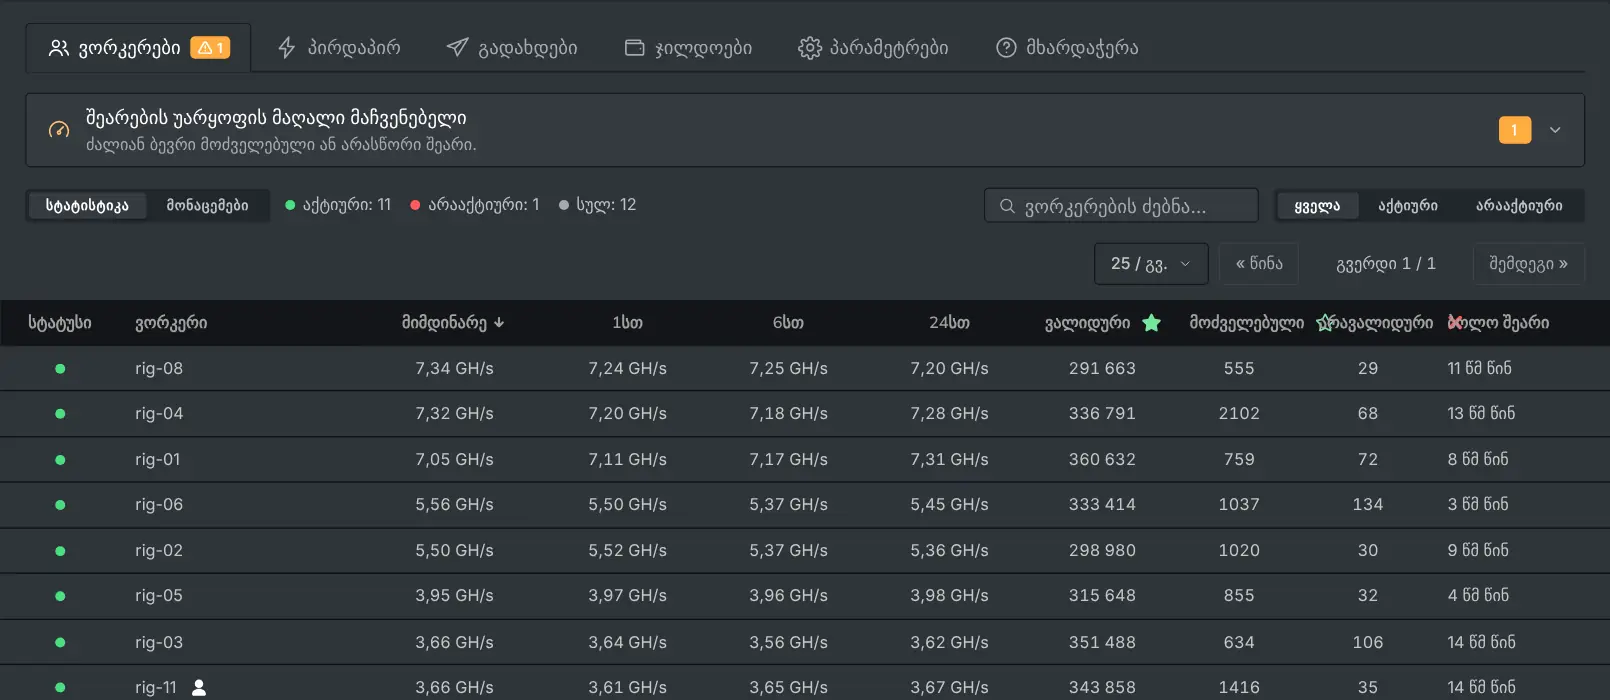Expand the share rejection alert chevron
This screenshot has width=1610, height=700.
[1555, 130]
